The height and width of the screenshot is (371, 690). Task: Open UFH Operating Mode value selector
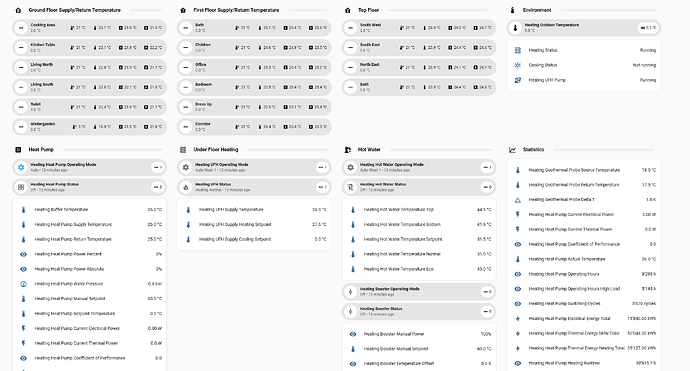point(322,167)
